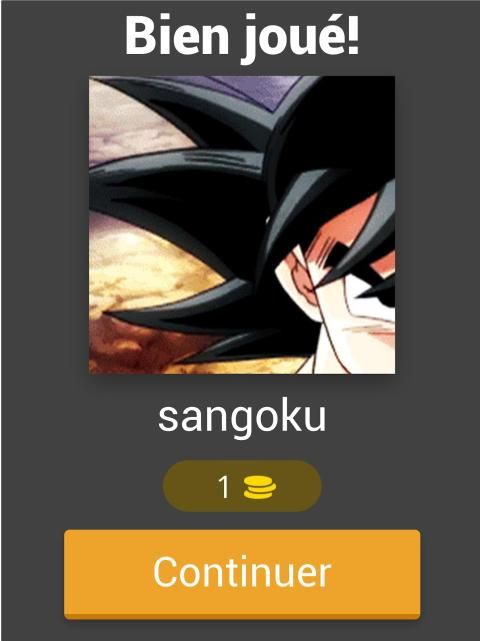
Task: Tap the orange Continuer button
Action: pyautogui.click(x=242, y=574)
